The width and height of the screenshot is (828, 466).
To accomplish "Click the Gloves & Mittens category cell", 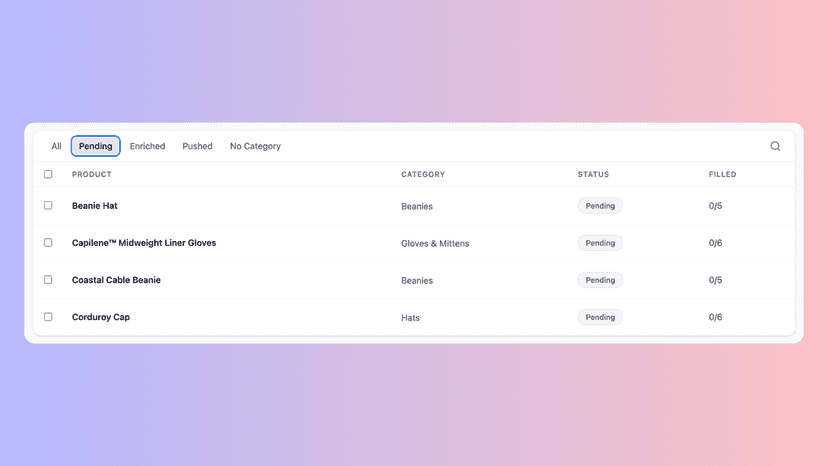I will [435, 243].
